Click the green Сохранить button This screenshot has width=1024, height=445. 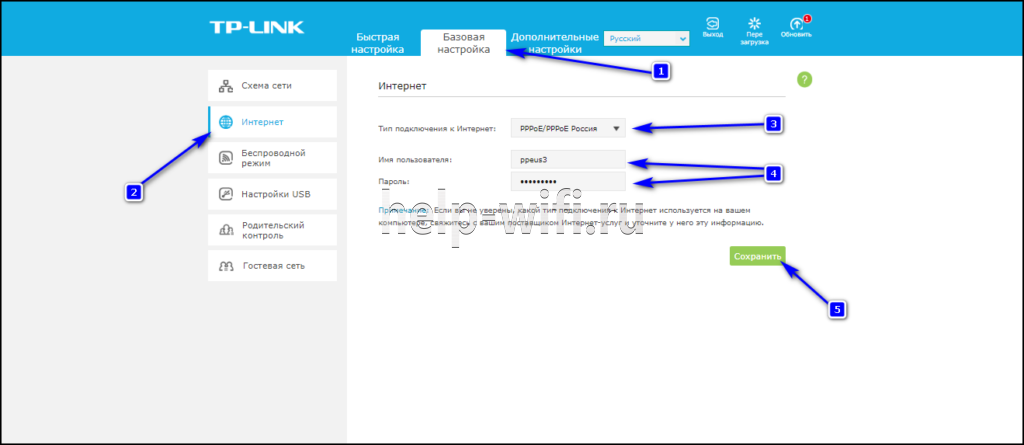coord(758,257)
